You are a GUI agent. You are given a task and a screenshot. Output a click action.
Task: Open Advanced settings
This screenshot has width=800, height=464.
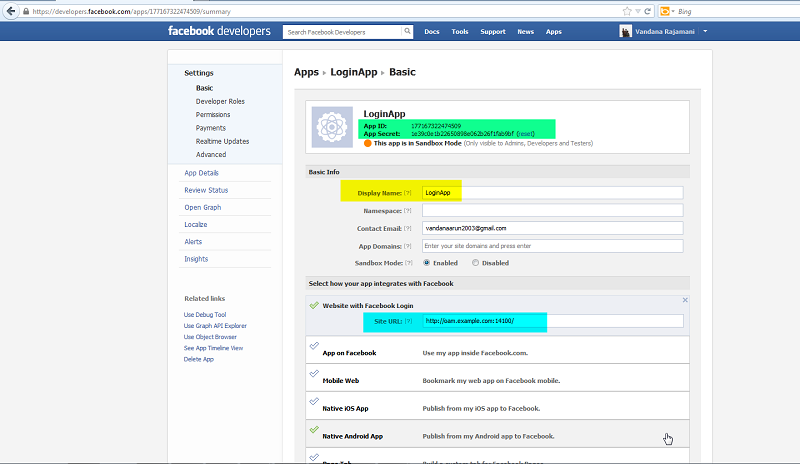coord(211,154)
